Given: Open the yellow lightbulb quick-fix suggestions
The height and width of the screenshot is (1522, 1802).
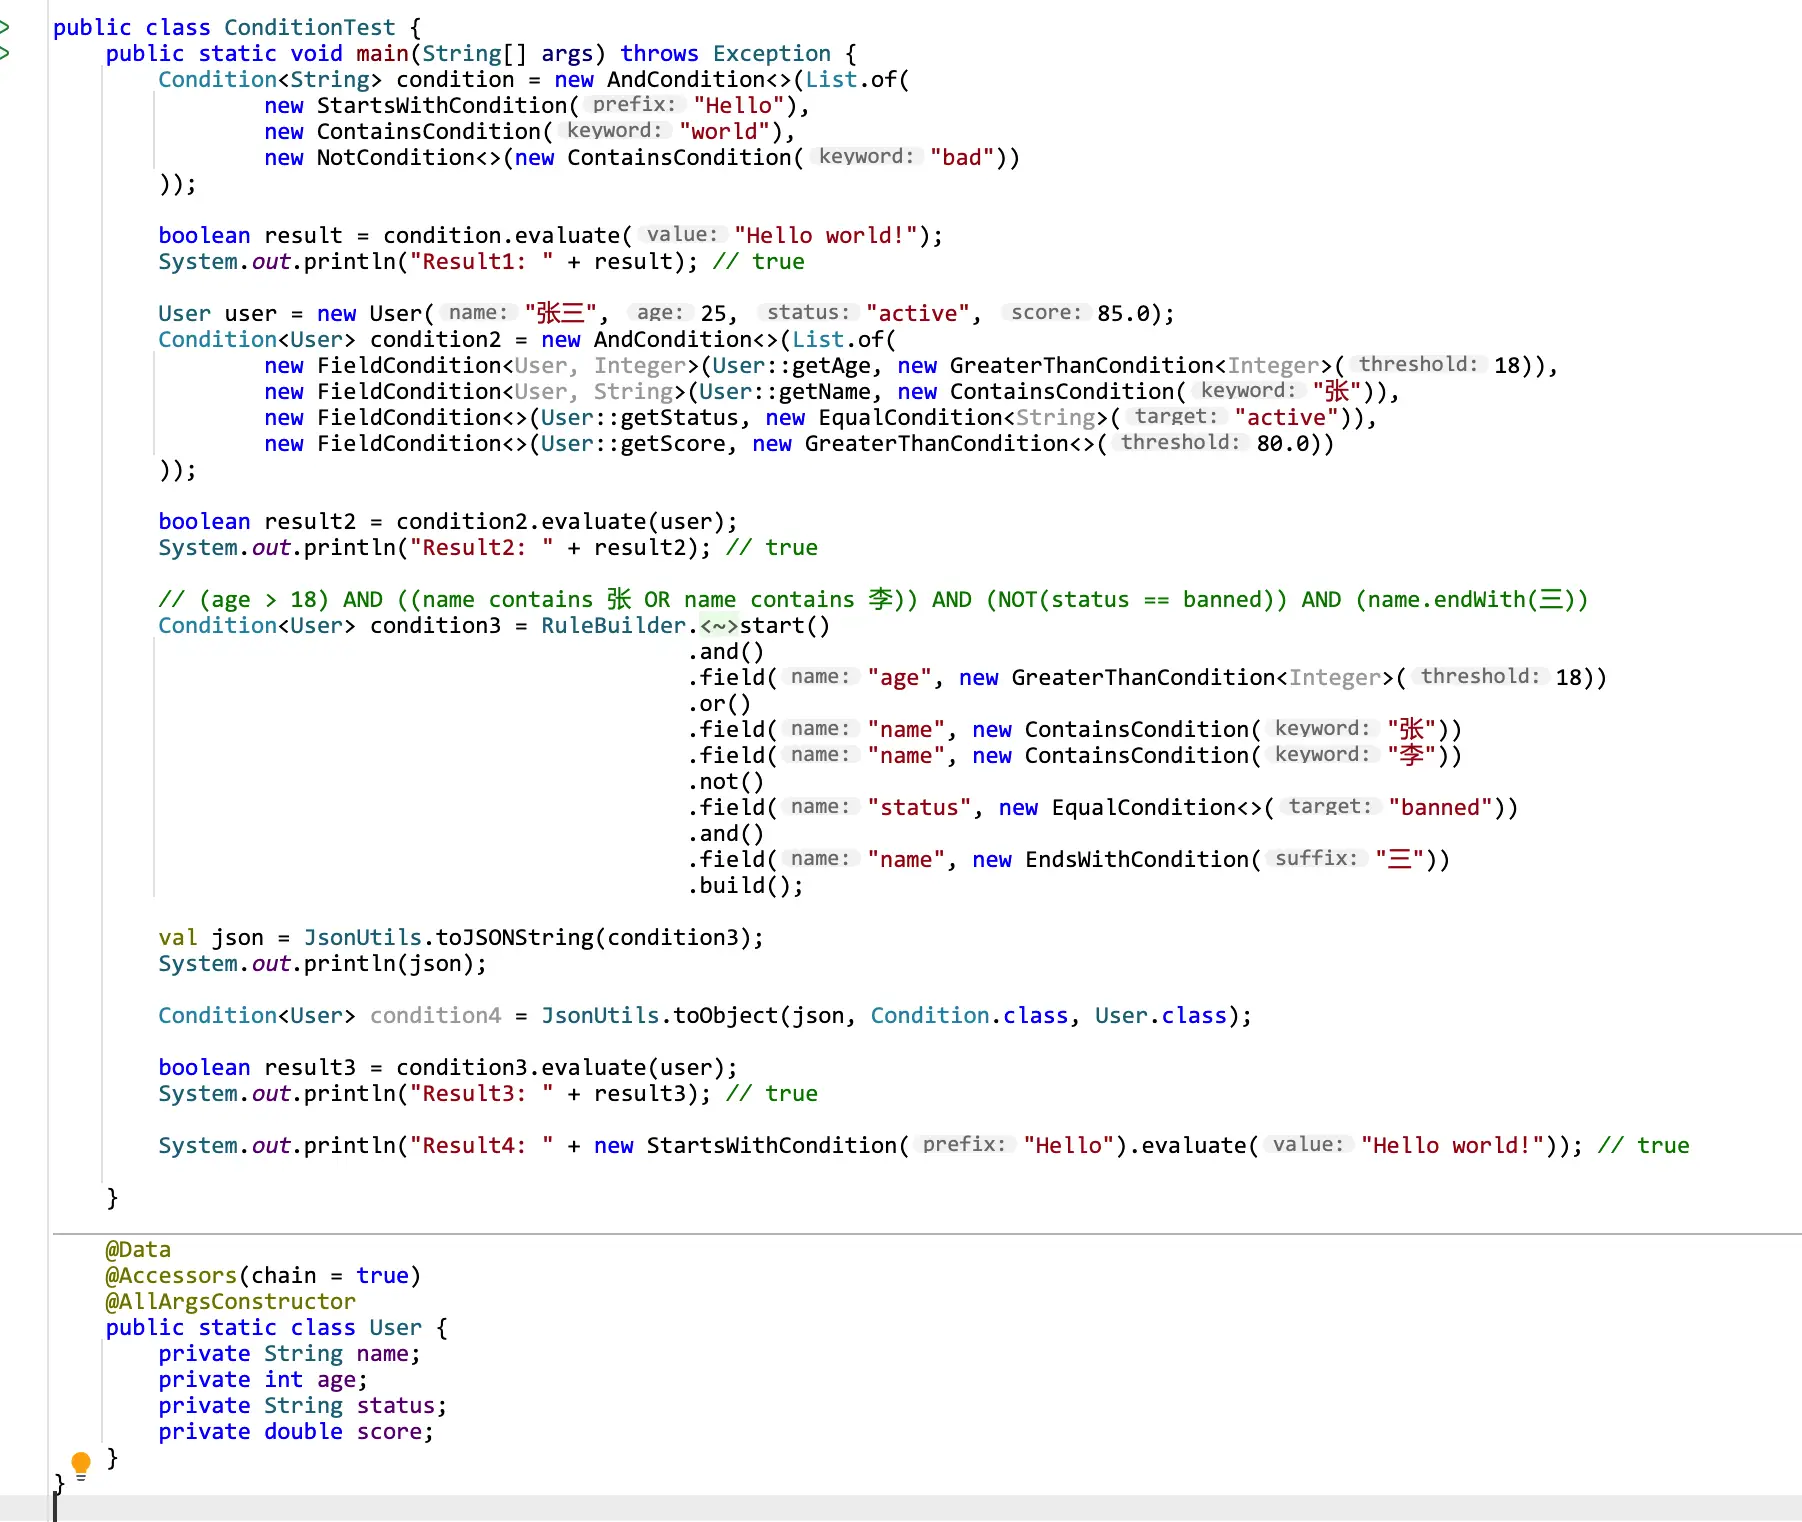Looking at the screenshot, I should coord(81,1463).
